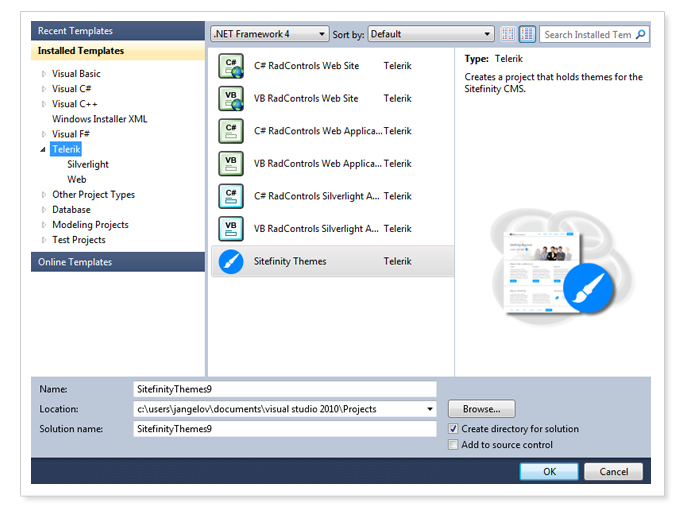Expand the Other Project Types node

coord(44,195)
